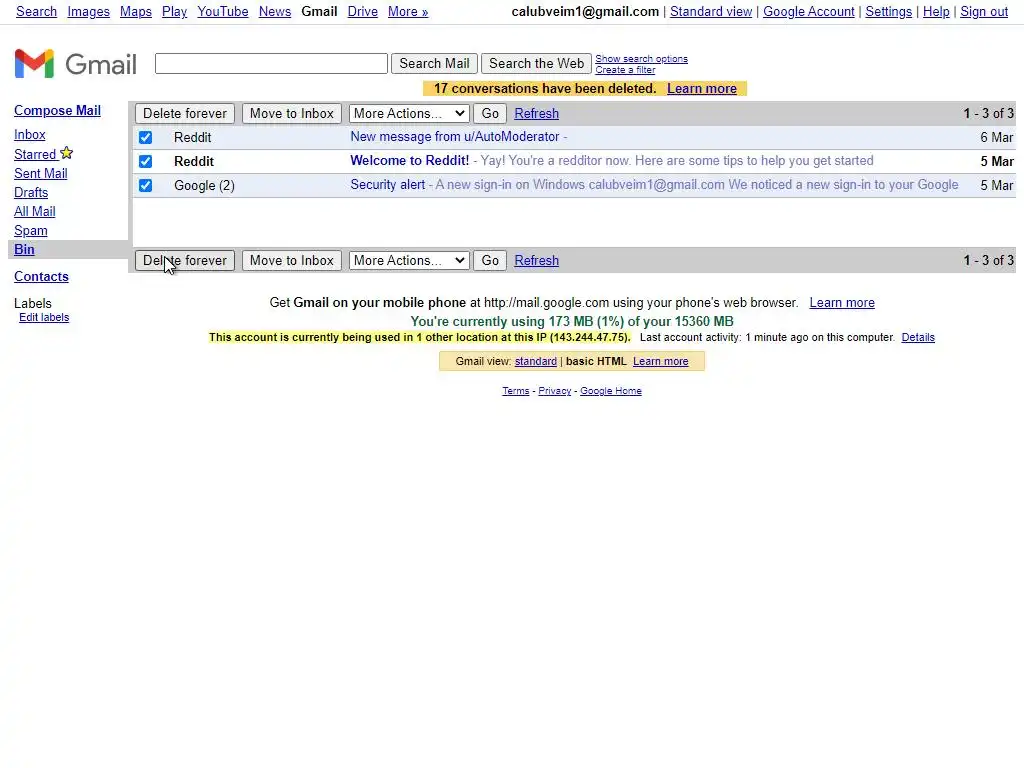The height and width of the screenshot is (768, 1024).
Task: Open Drive in the top bar
Action: tap(362, 12)
